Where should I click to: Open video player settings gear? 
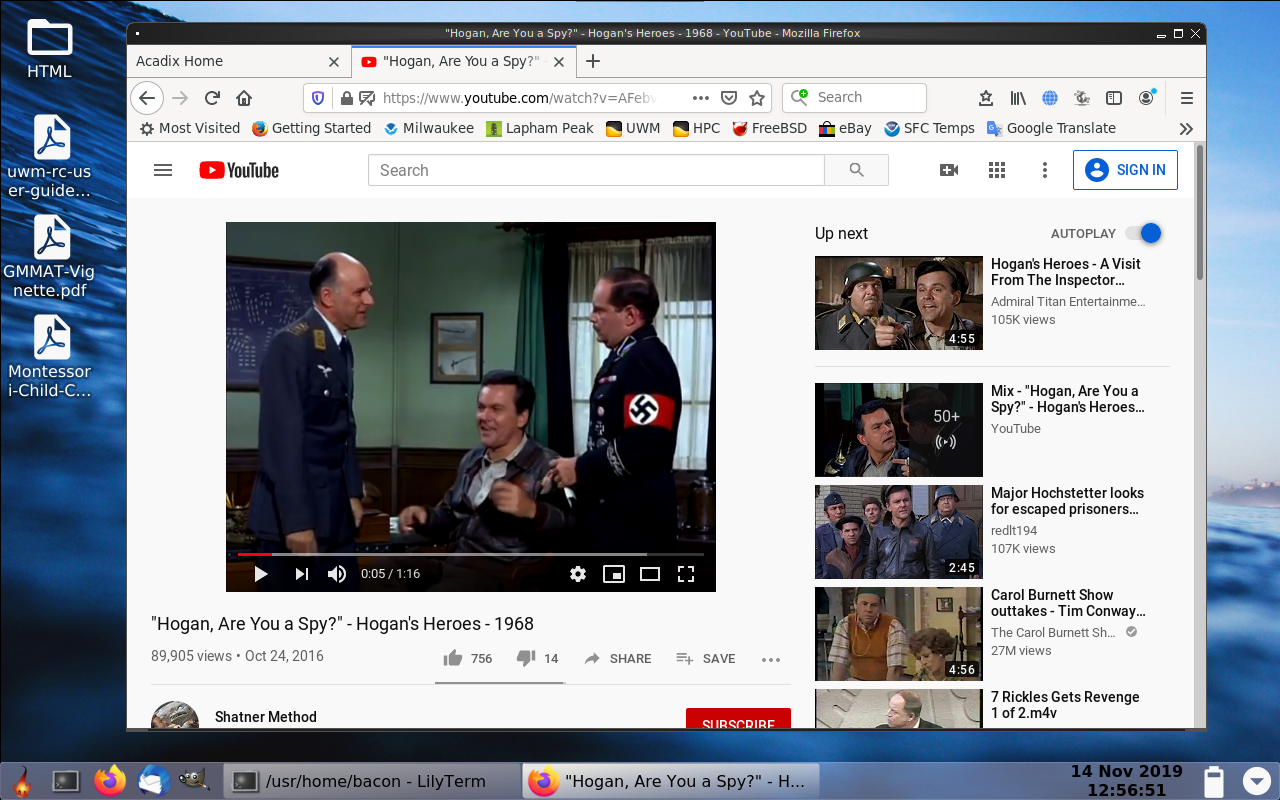(x=577, y=574)
